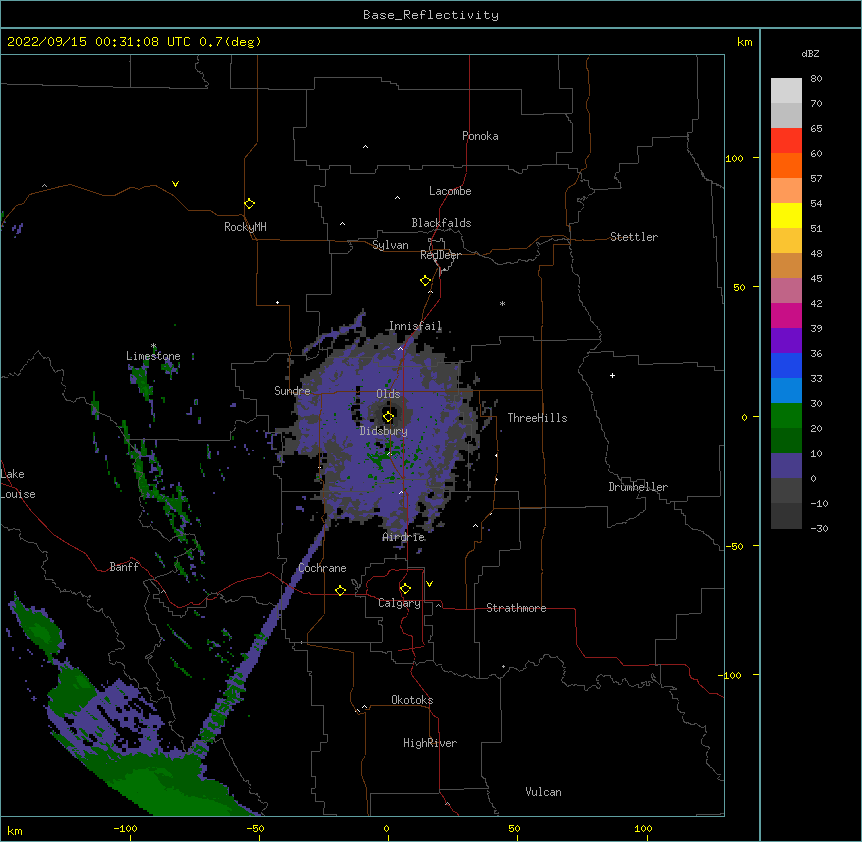Click the Didsbury city label

click(384, 431)
